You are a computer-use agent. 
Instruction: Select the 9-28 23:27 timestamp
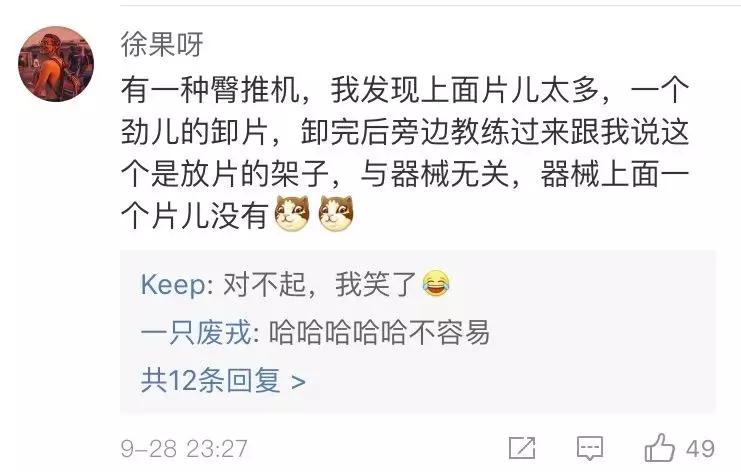point(184,448)
